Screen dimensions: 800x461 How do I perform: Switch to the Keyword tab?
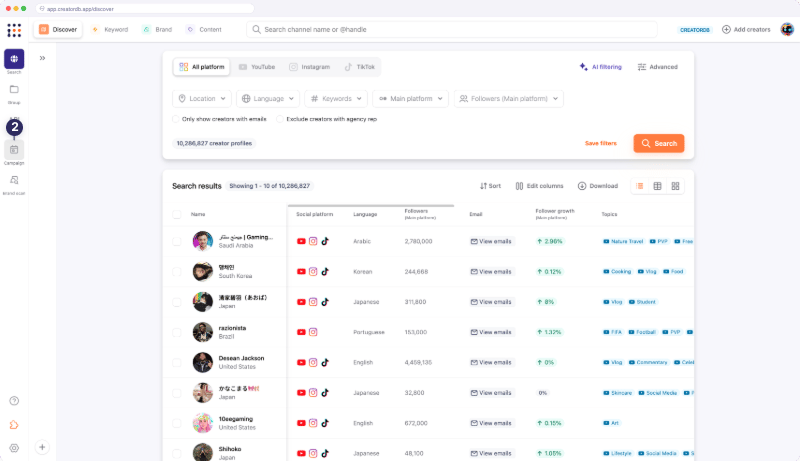coord(110,30)
